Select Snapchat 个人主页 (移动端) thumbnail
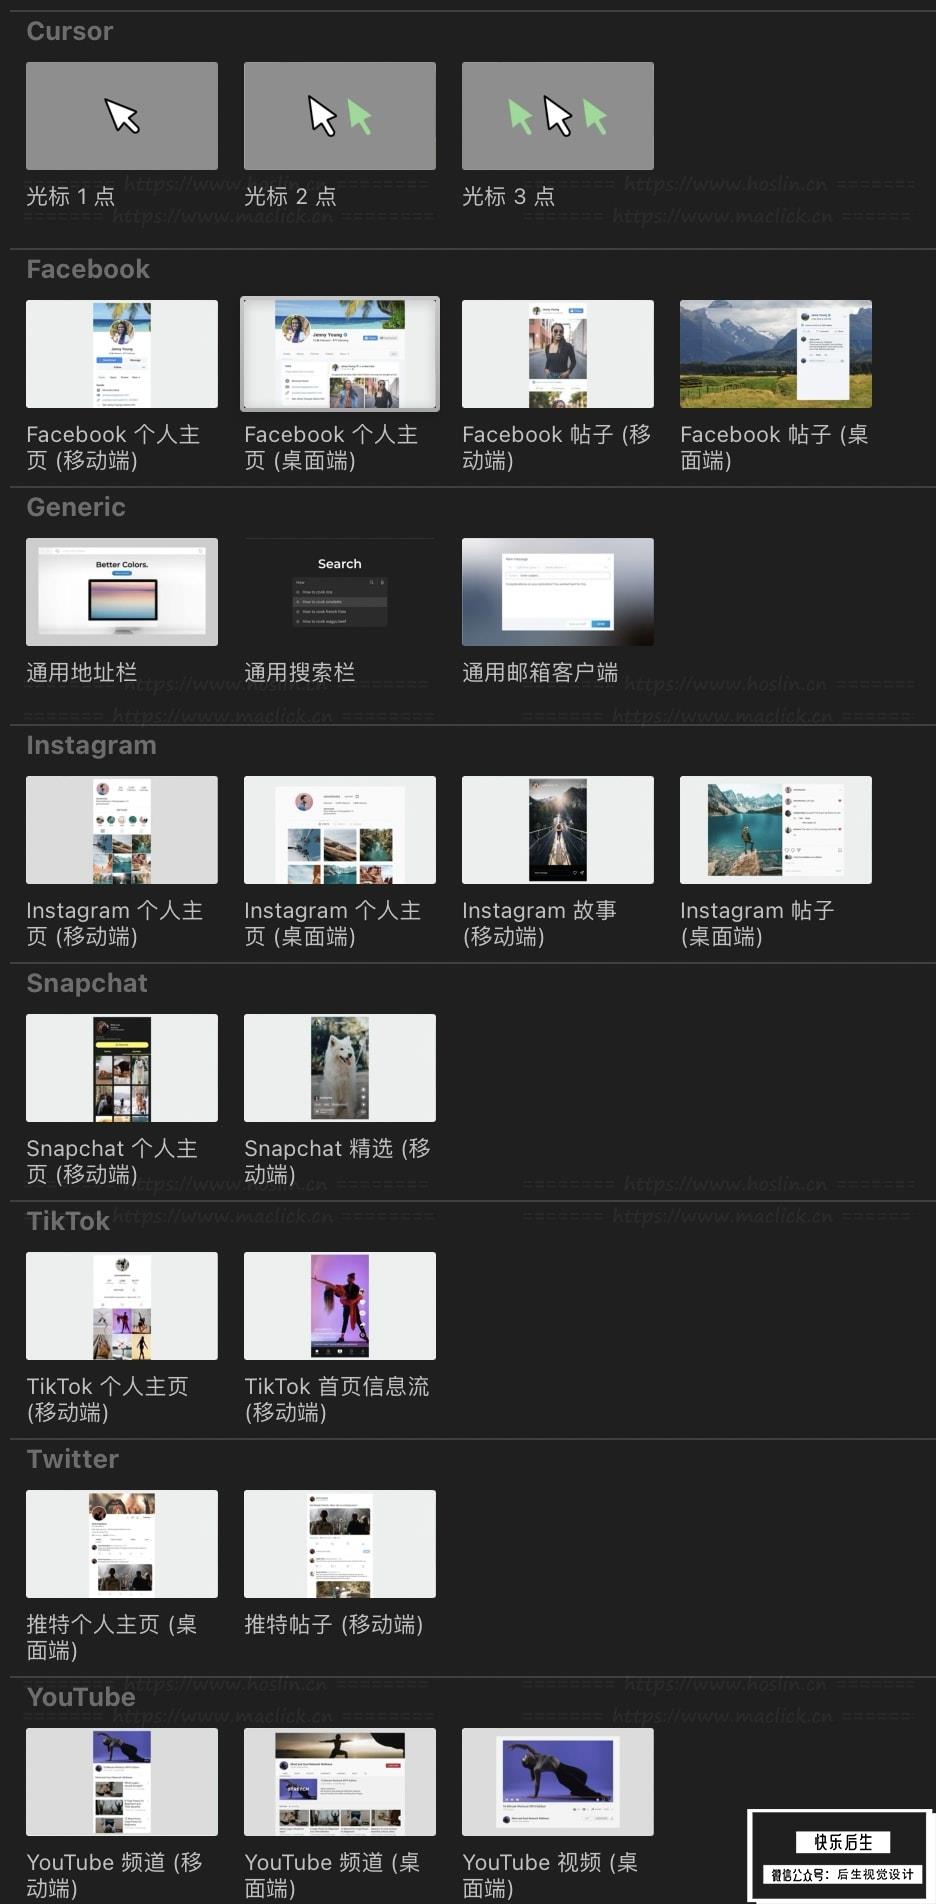 [122, 1068]
